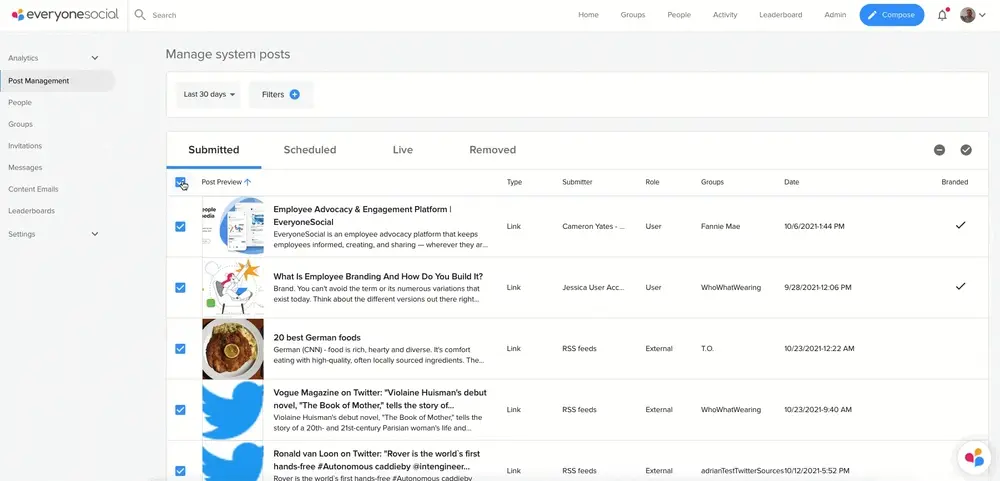Go to Home in top navigation
This screenshot has height=481, width=1000.
point(588,15)
